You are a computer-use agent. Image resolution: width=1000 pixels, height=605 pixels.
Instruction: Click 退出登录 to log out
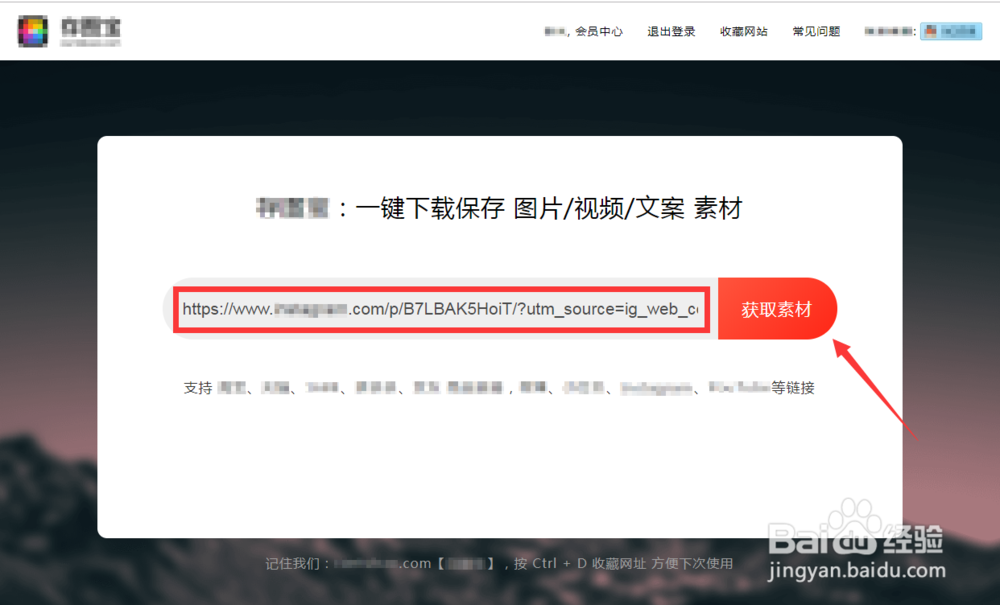pyautogui.click(x=670, y=31)
